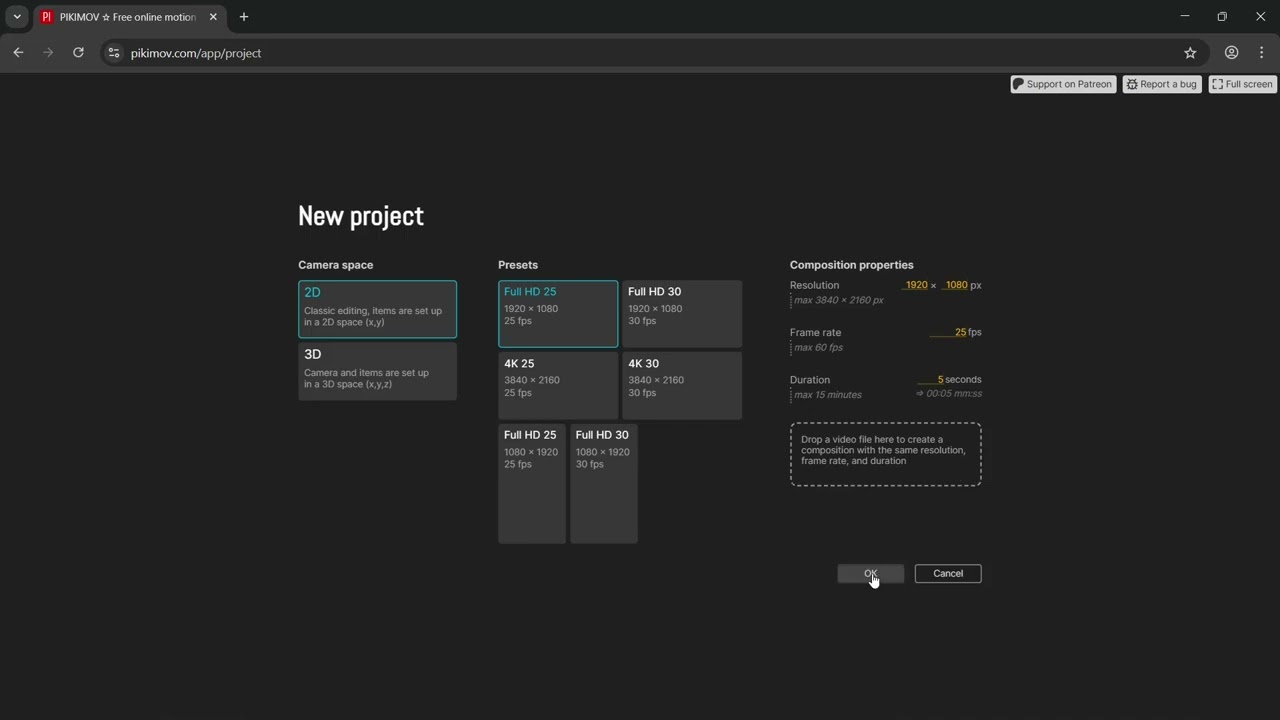The image size is (1280, 720).
Task: Click the New project heading
Action: tap(361, 216)
